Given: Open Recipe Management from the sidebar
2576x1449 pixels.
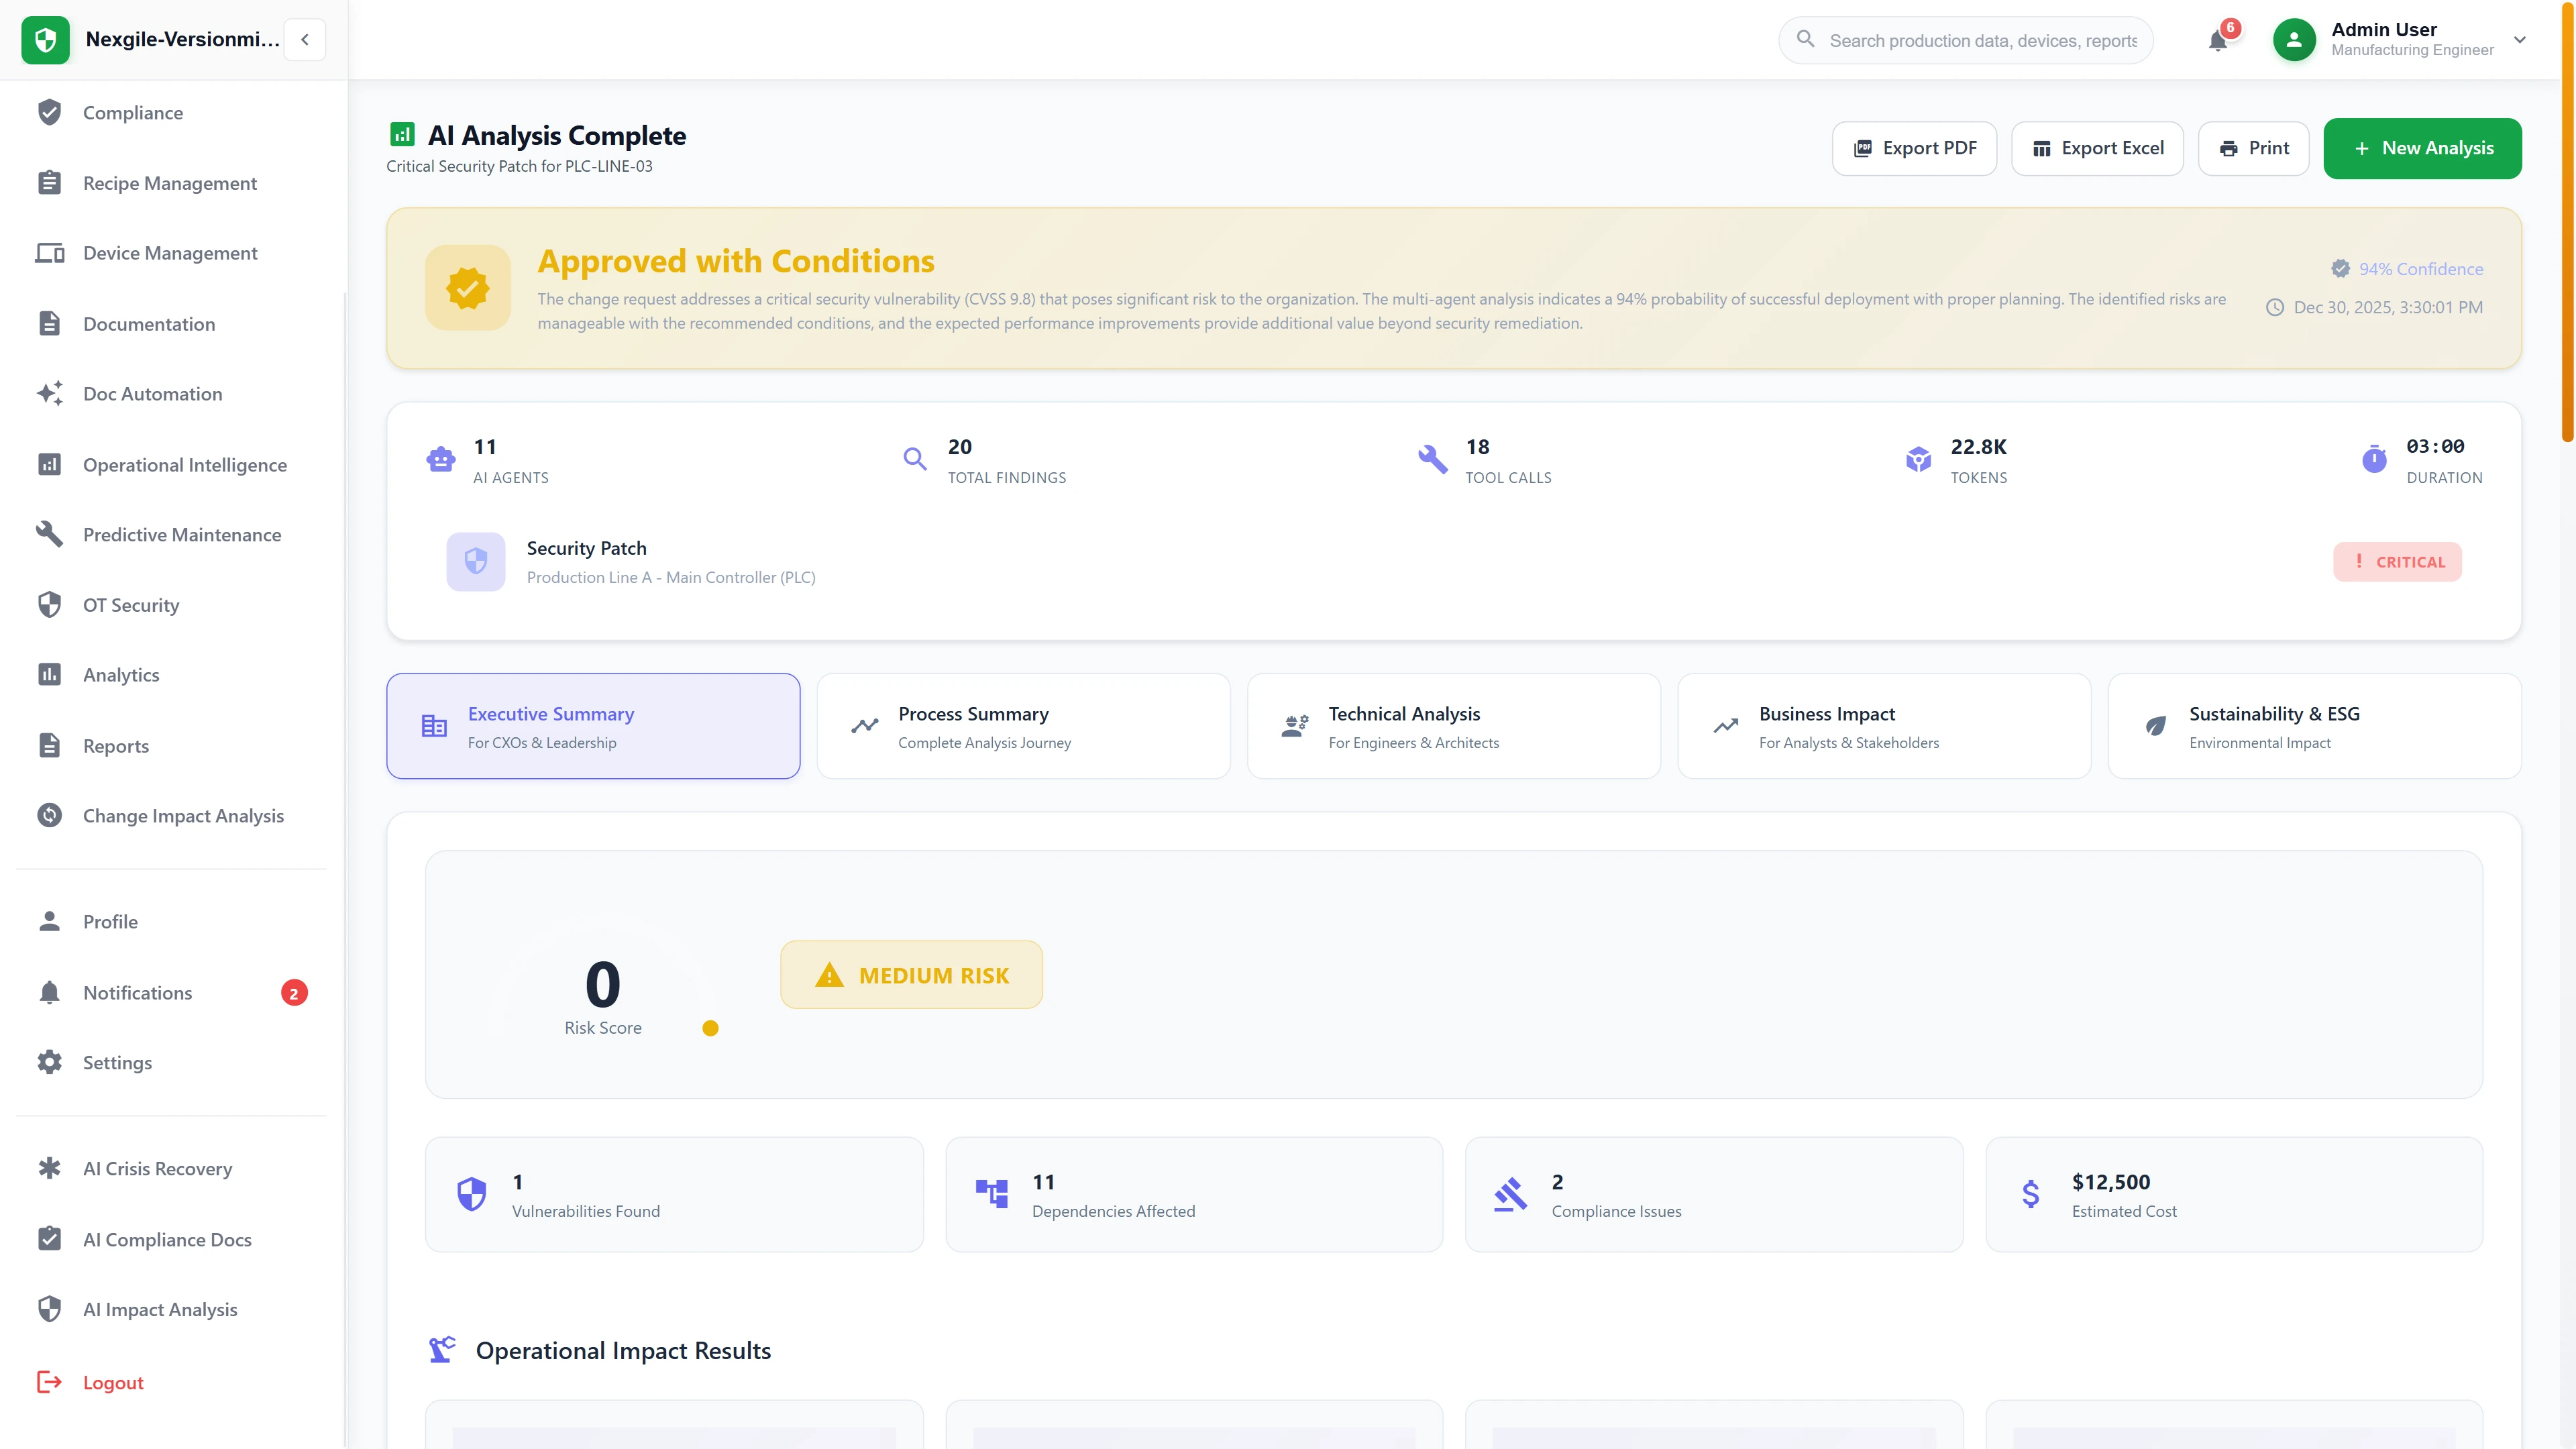Looking at the screenshot, I should pyautogui.click(x=170, y=183).
